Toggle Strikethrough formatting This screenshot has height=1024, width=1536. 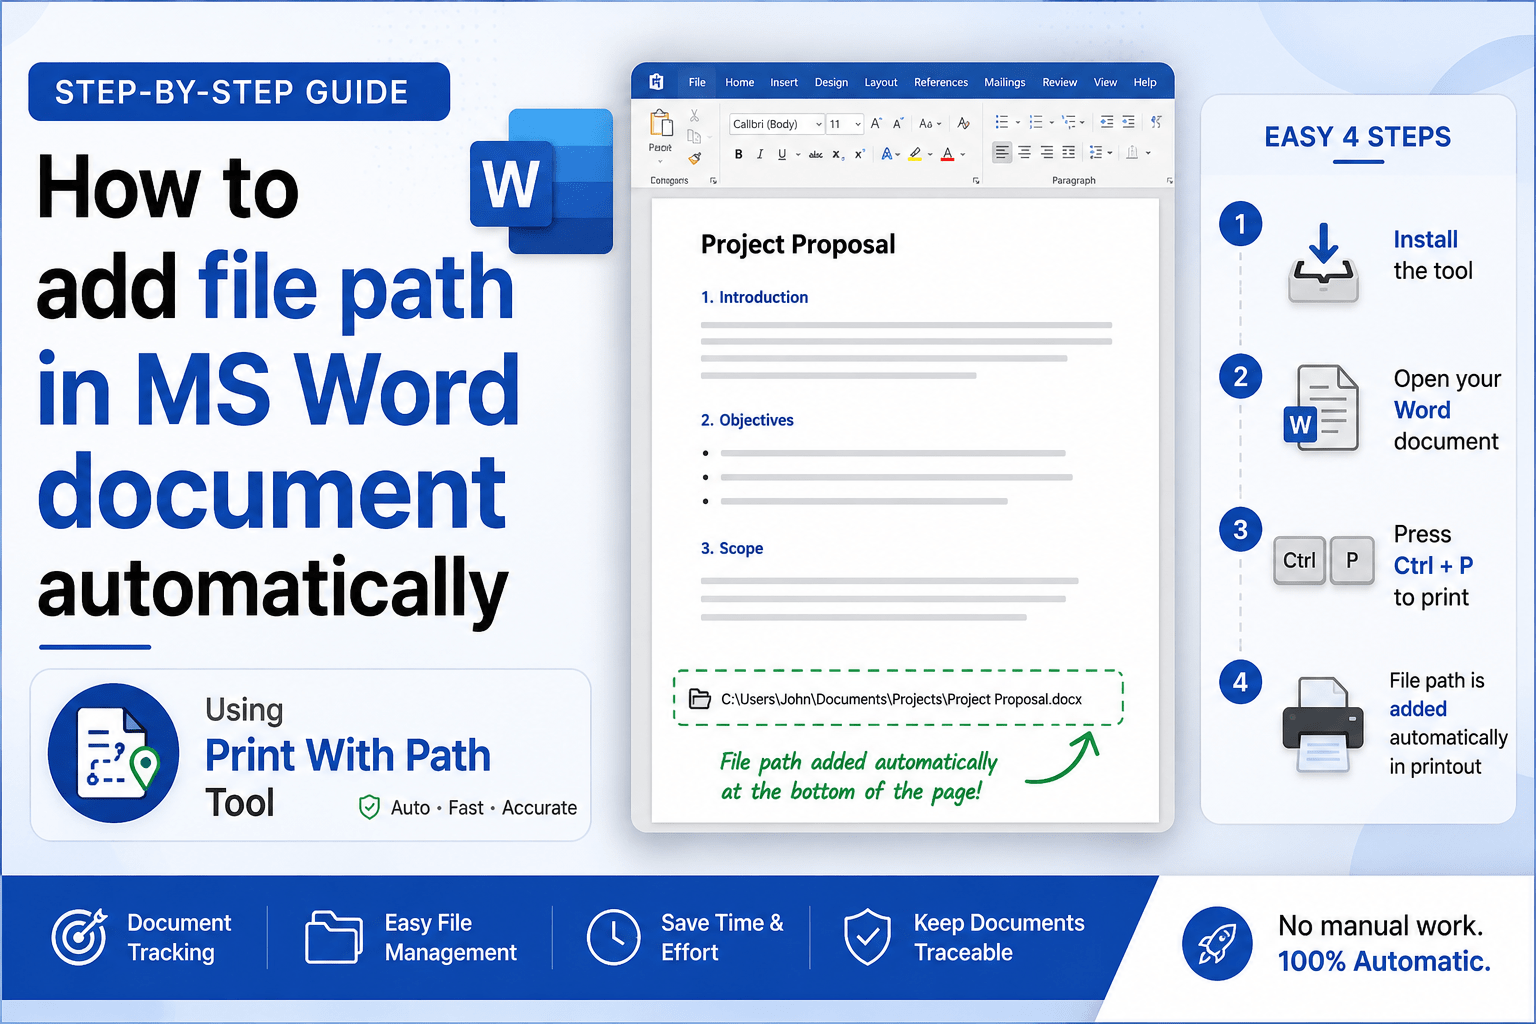click(x=816, y=155)
